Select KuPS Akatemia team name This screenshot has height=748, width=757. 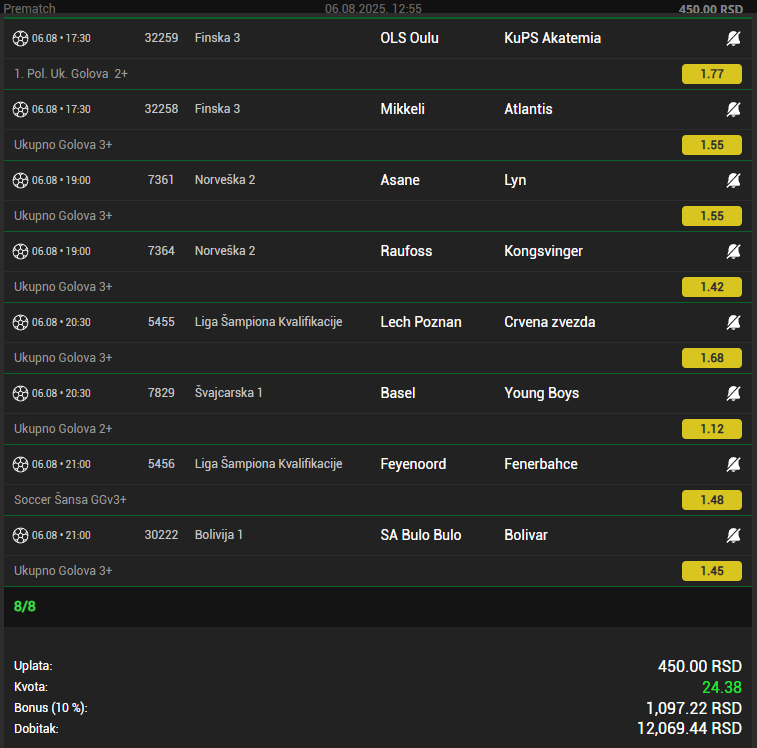(552, 38)
